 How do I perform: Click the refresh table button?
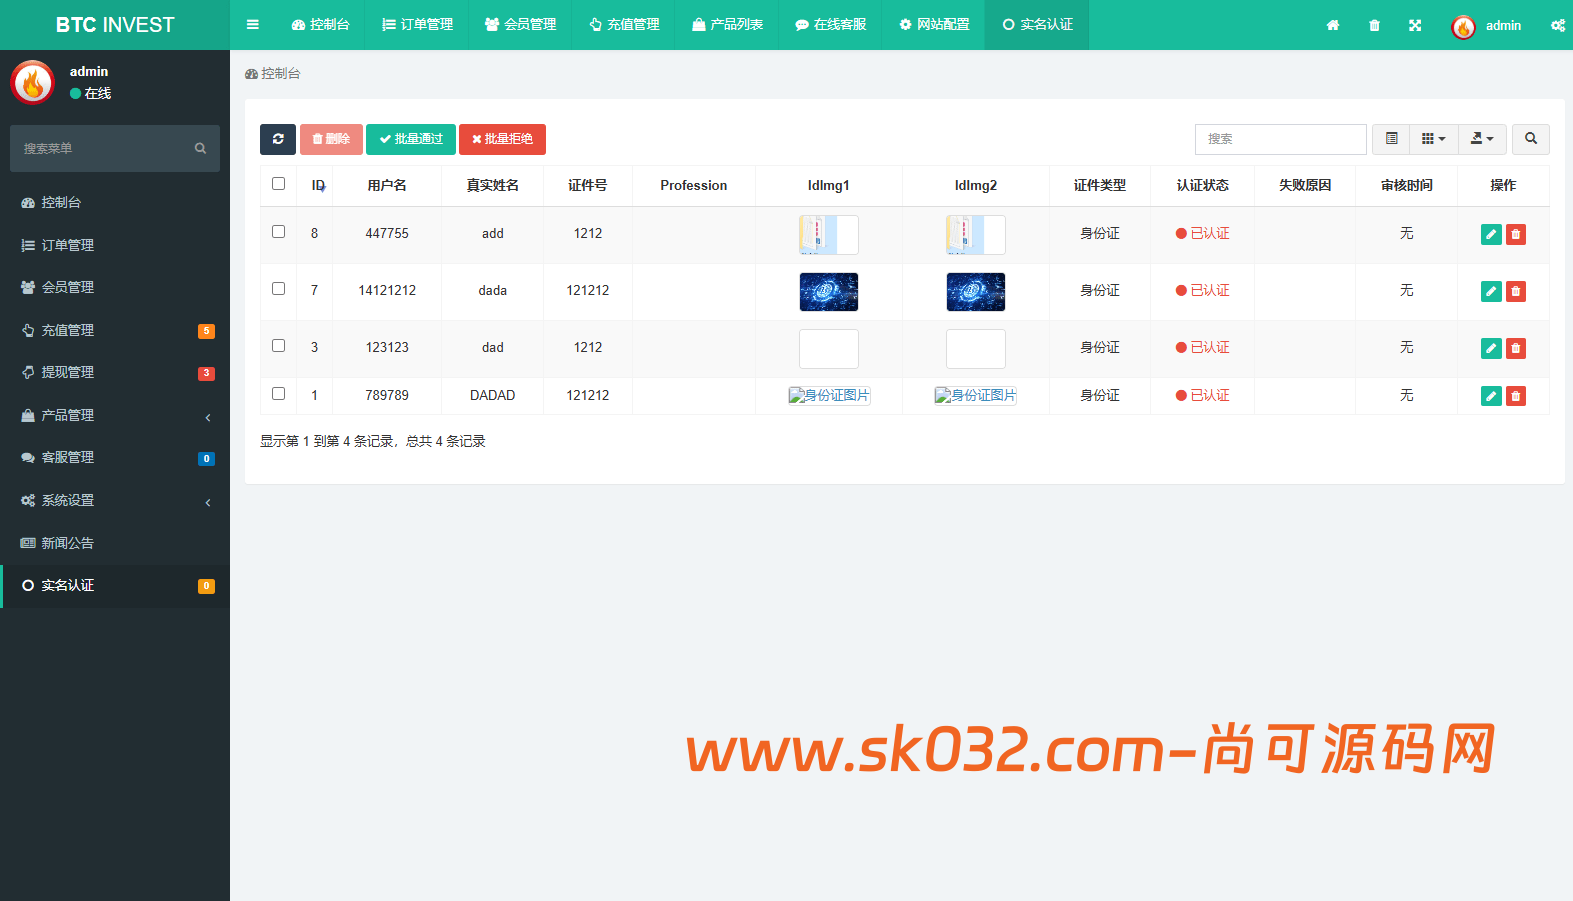tap(278, 139)
